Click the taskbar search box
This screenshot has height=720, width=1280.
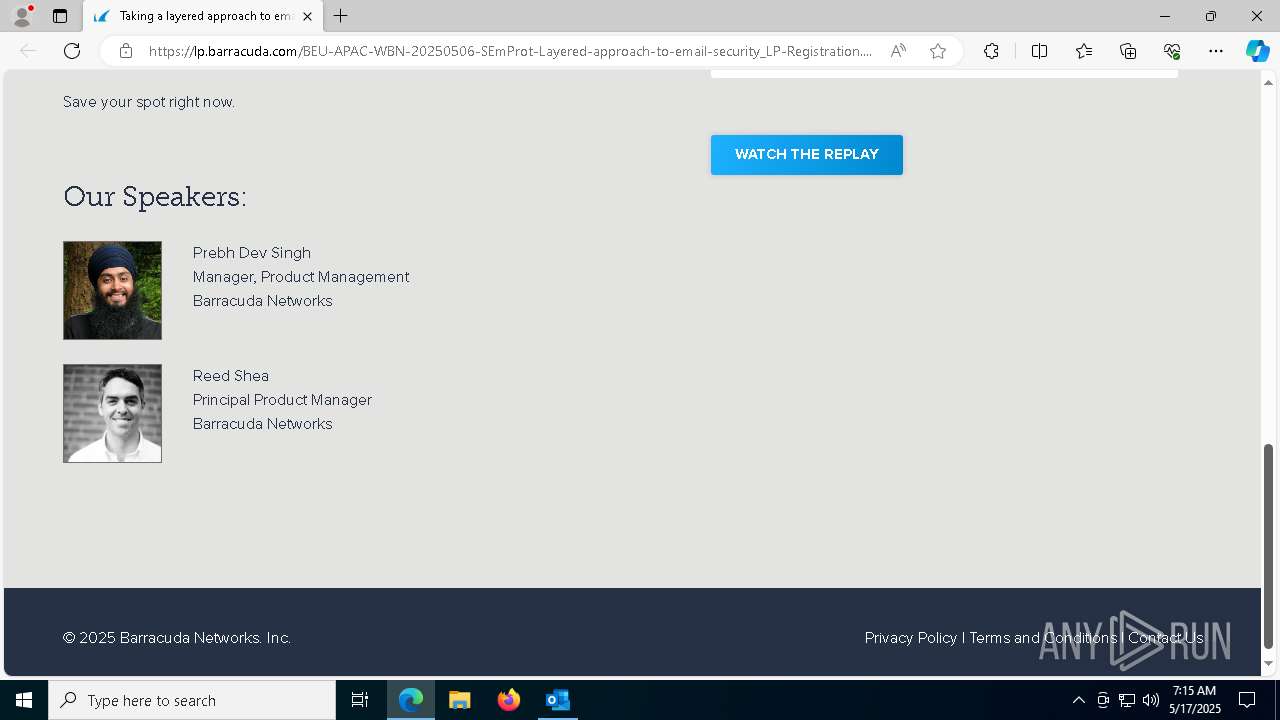tap(192, 700)
